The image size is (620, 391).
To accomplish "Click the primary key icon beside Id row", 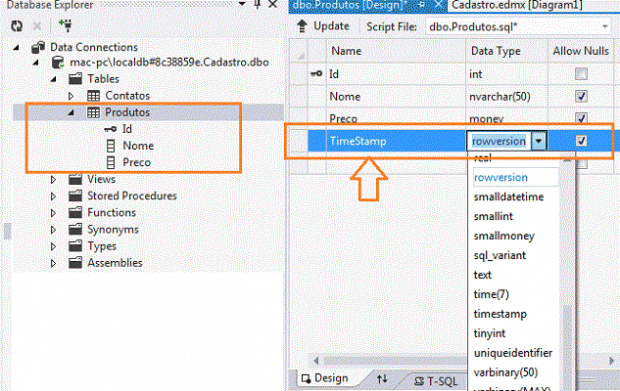I will tap(317, 74).
